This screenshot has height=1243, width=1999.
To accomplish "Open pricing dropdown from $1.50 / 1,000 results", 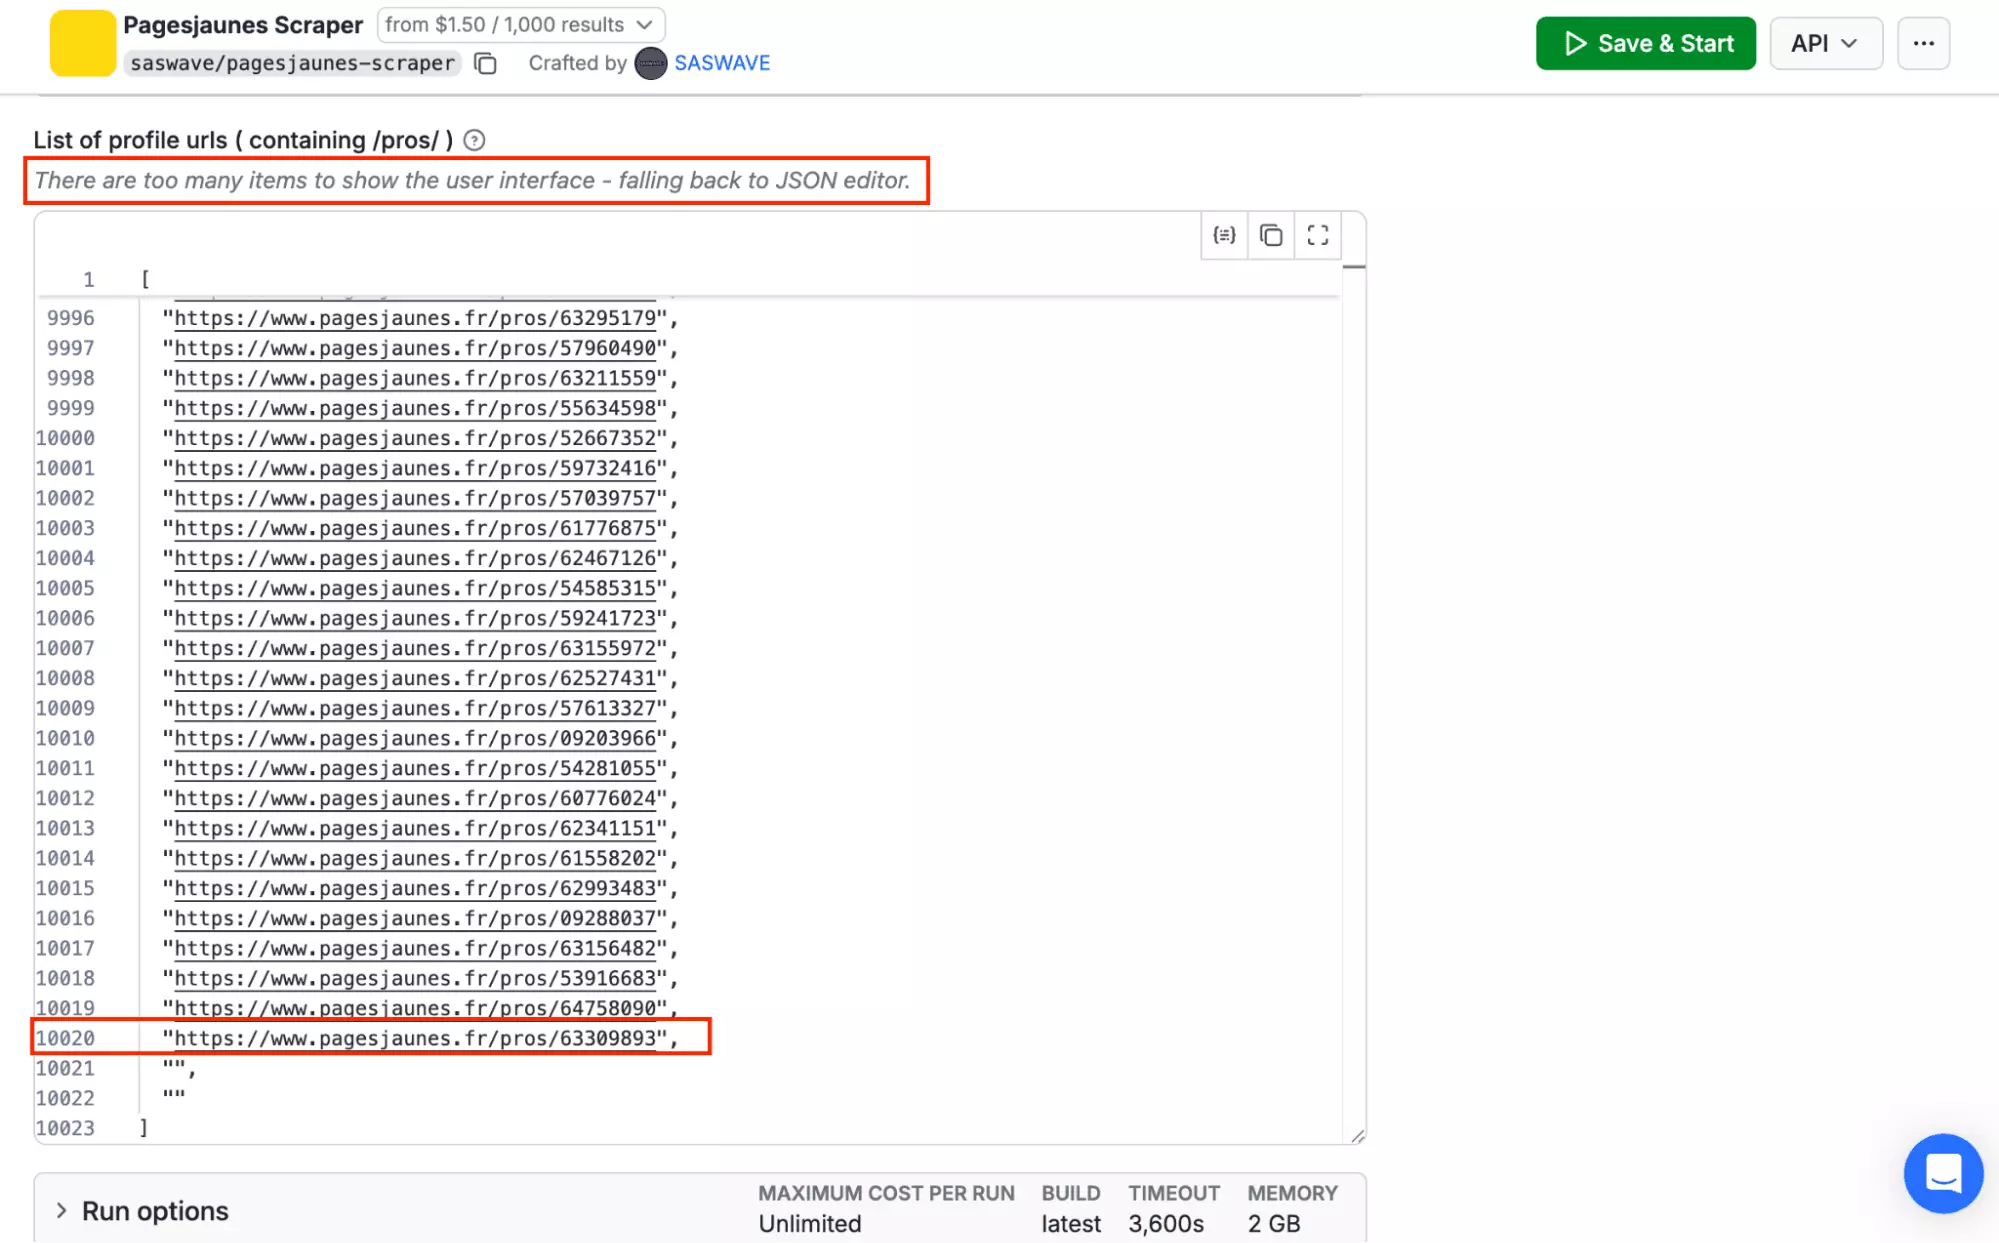I will [x=521, y=24].
